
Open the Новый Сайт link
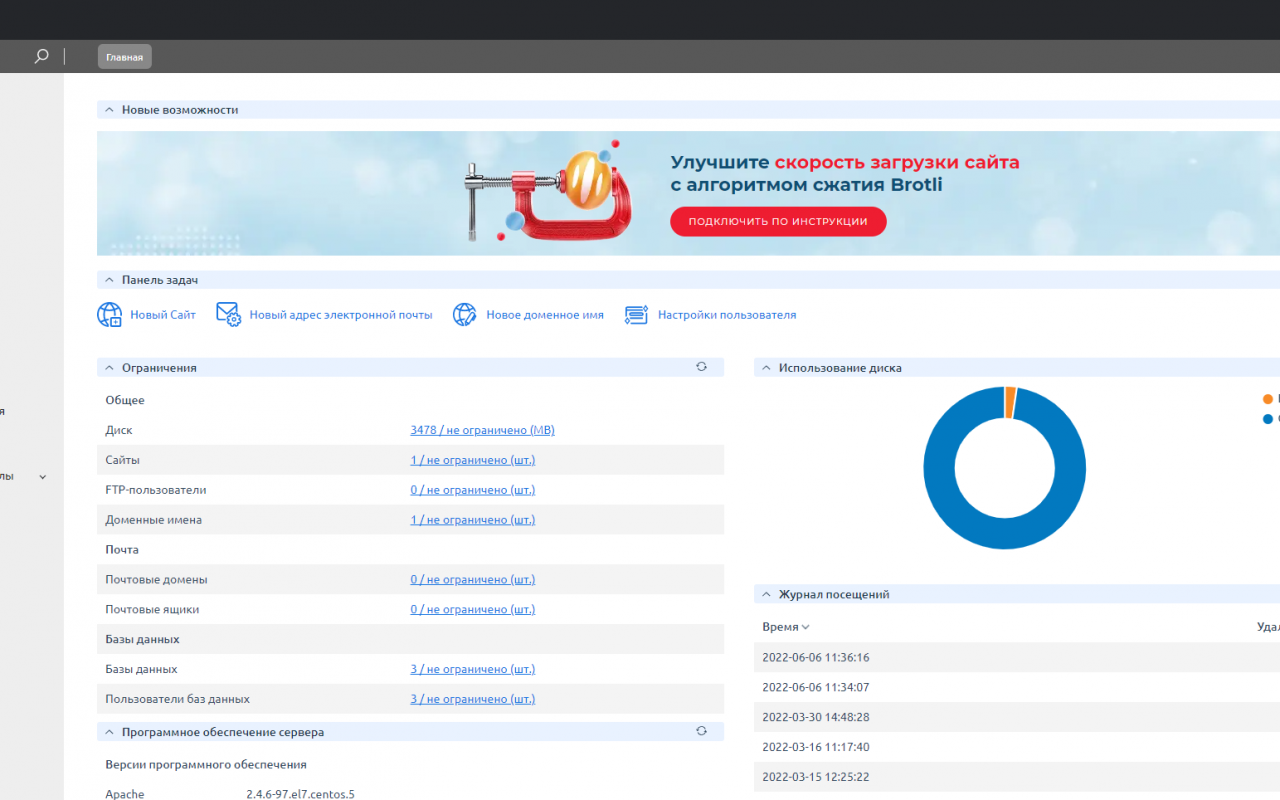point(163,315)
